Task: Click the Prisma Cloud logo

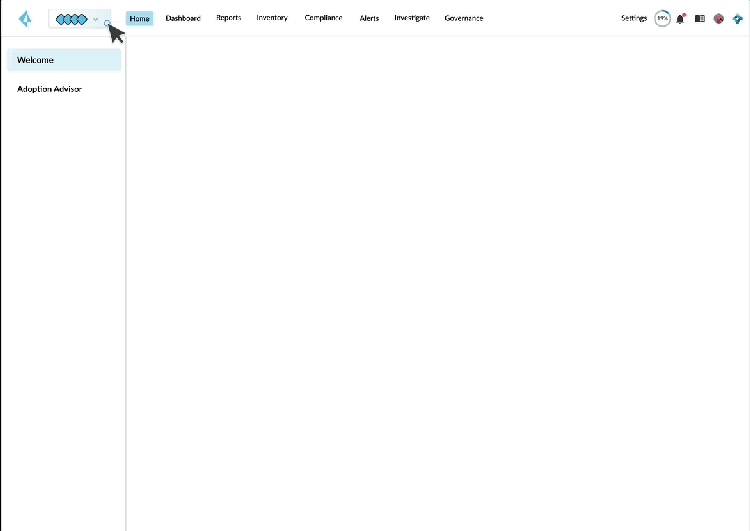Action: pos(24,19)
